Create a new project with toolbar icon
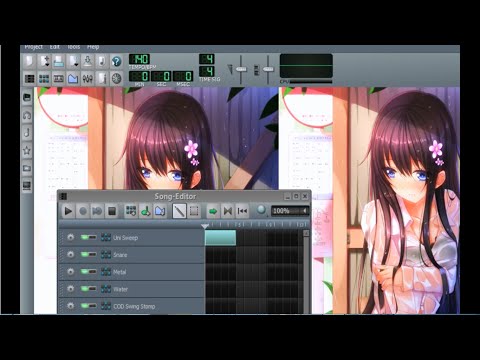 [x=30, y=62]
